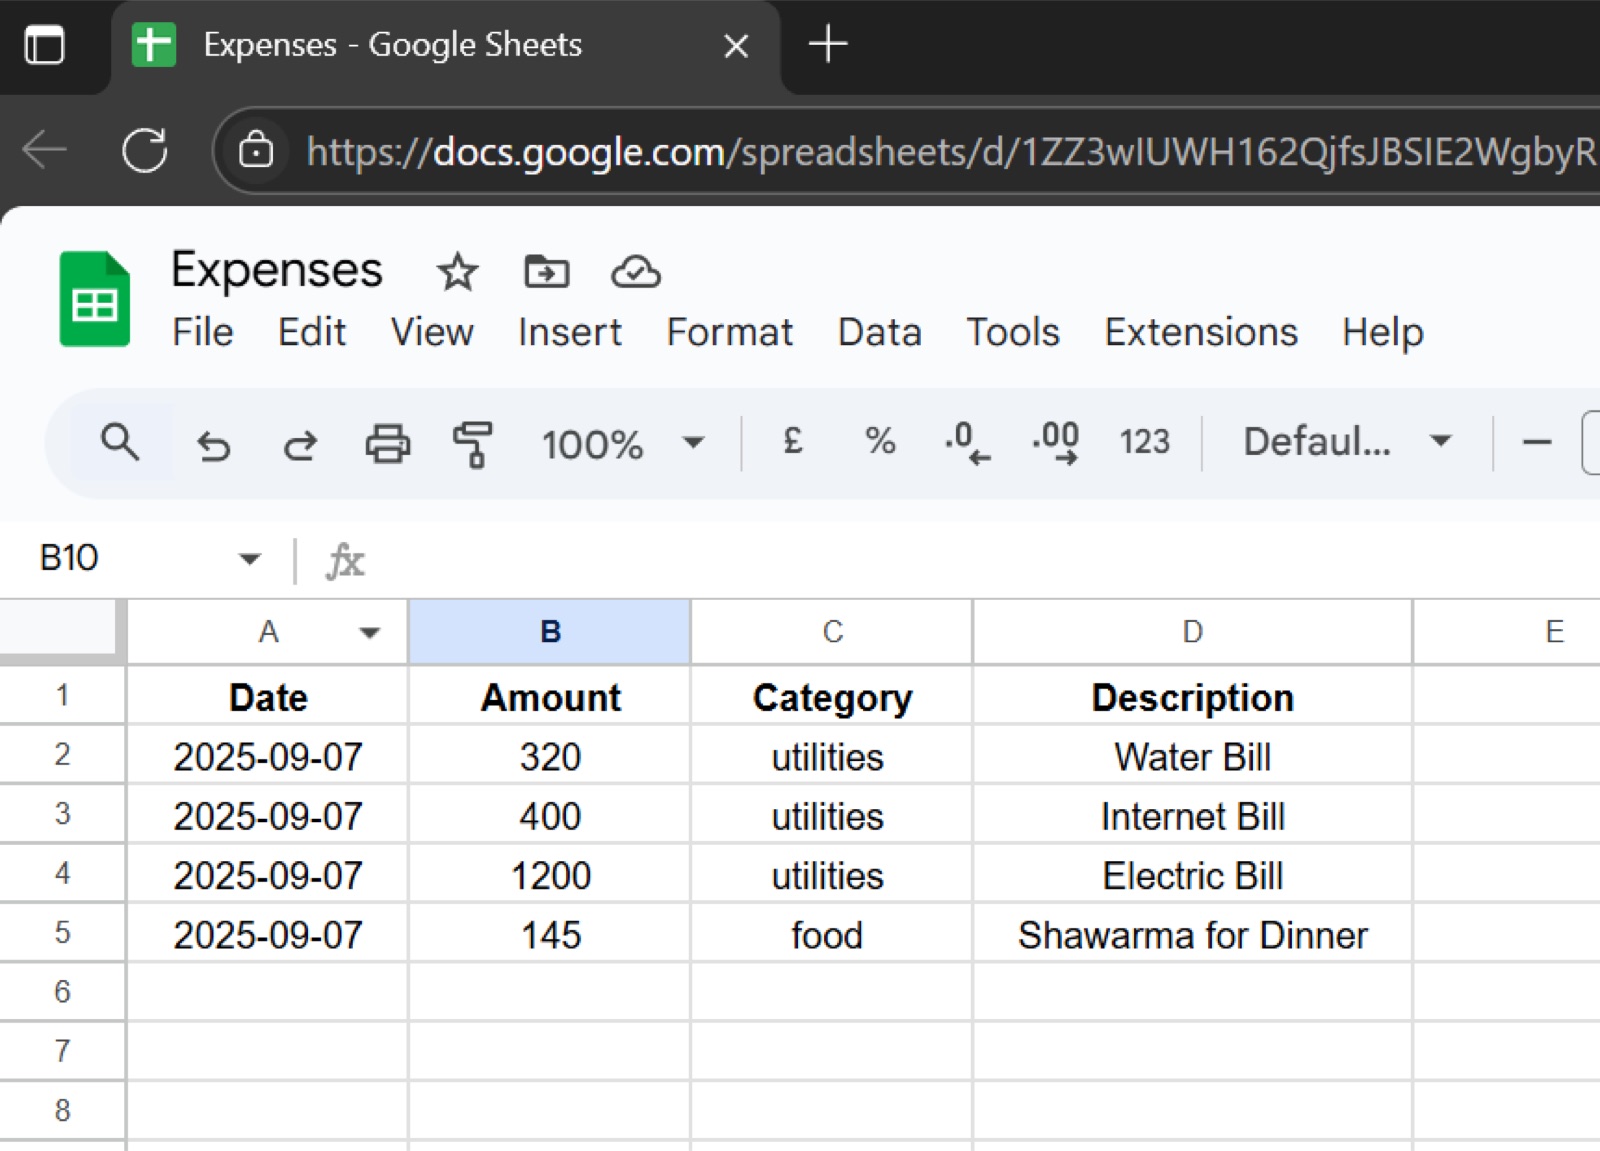Viewport: 1600px width, 1151px height.
Task: Apply percent format button
Action: tap(880, 441)
